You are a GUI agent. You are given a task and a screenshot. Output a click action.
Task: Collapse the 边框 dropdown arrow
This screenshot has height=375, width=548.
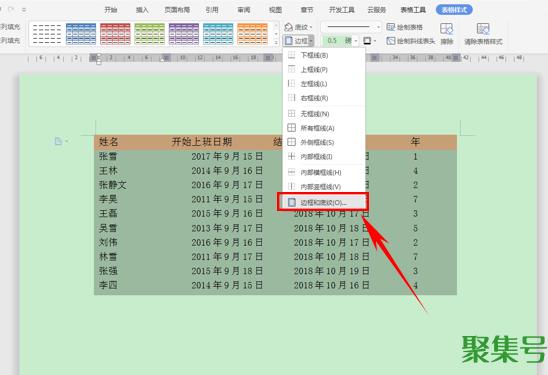[311, 41]
